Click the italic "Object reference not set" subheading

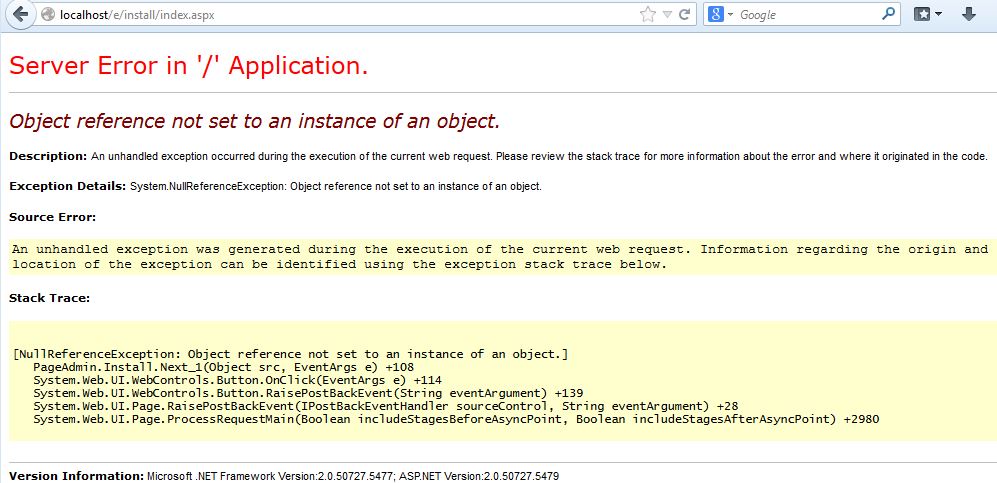[x=254, y=122]
